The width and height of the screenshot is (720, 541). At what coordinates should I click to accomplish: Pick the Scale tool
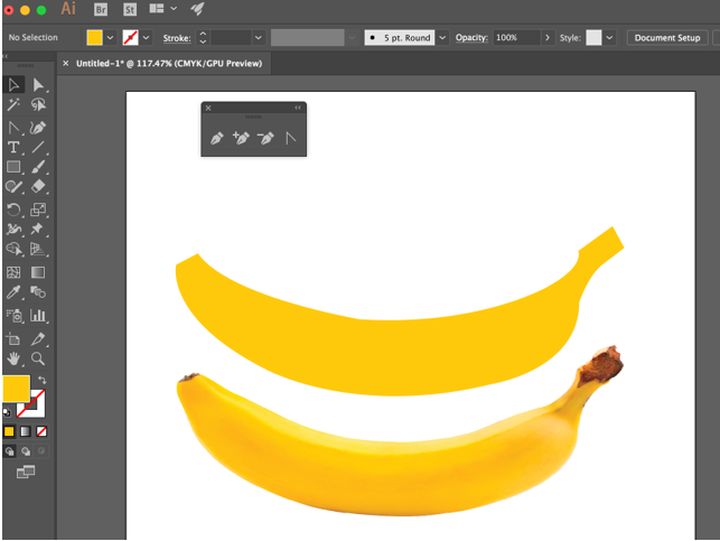[x=38, y=209]
